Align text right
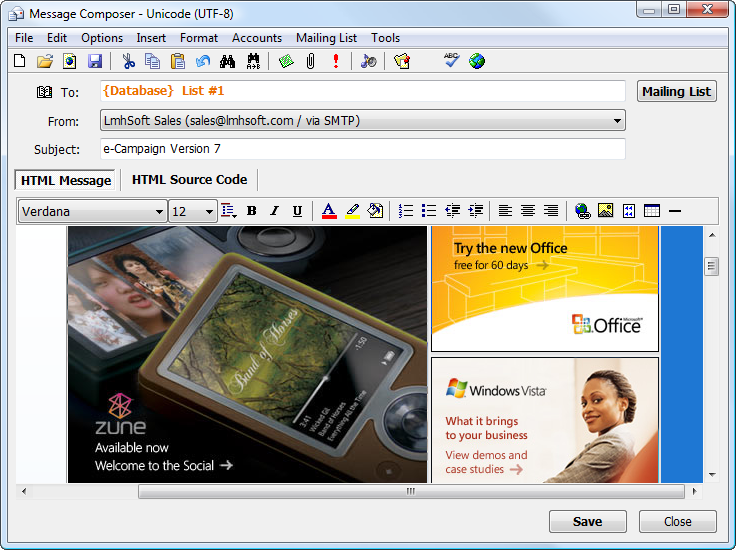 coord(551,211)
